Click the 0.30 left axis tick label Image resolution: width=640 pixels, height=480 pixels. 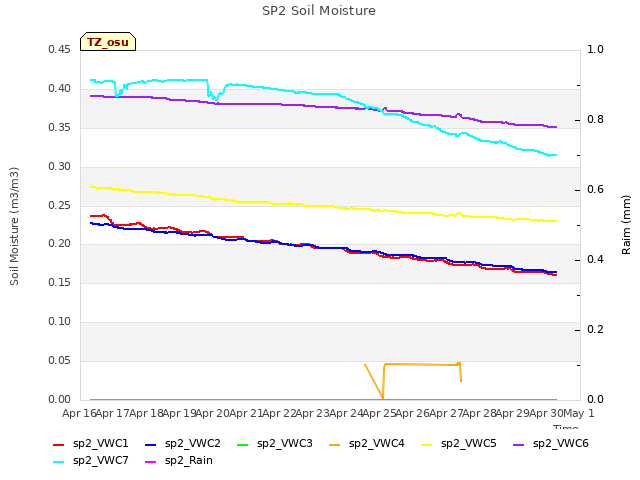pos(59,167)
